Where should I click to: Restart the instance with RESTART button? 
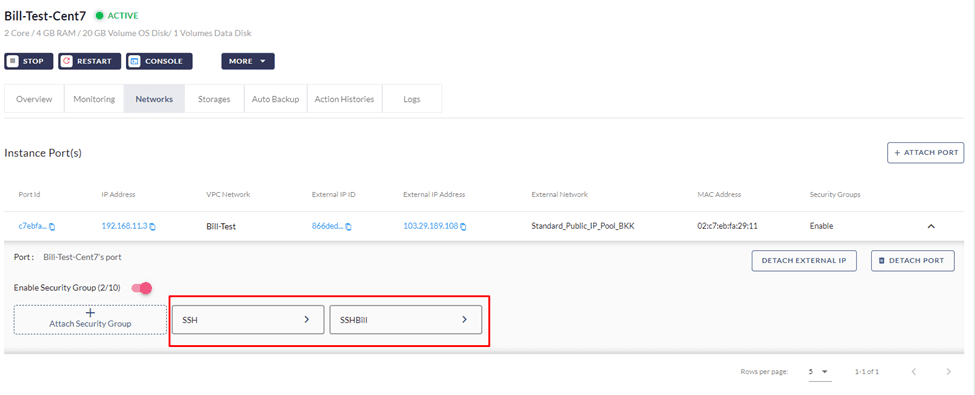(x=90, y=61)
